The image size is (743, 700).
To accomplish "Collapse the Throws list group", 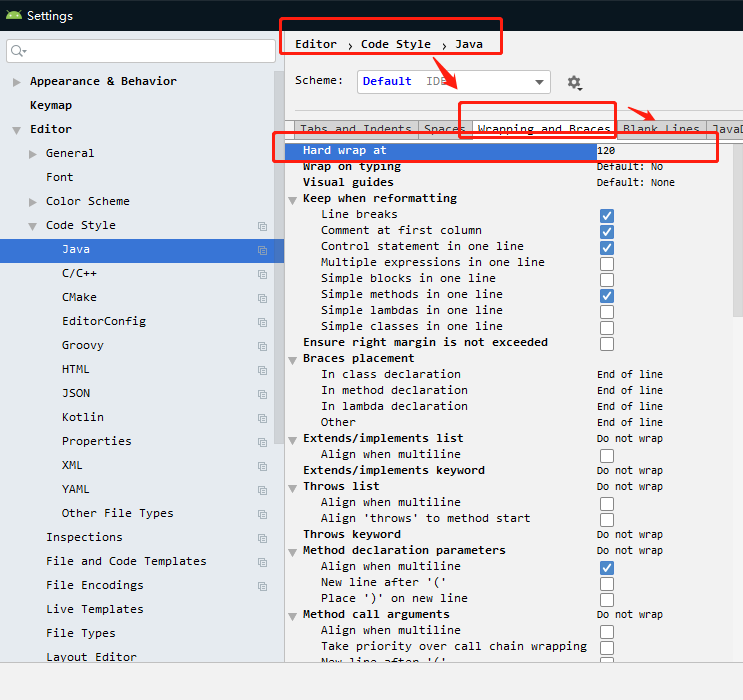I will 293,488.
